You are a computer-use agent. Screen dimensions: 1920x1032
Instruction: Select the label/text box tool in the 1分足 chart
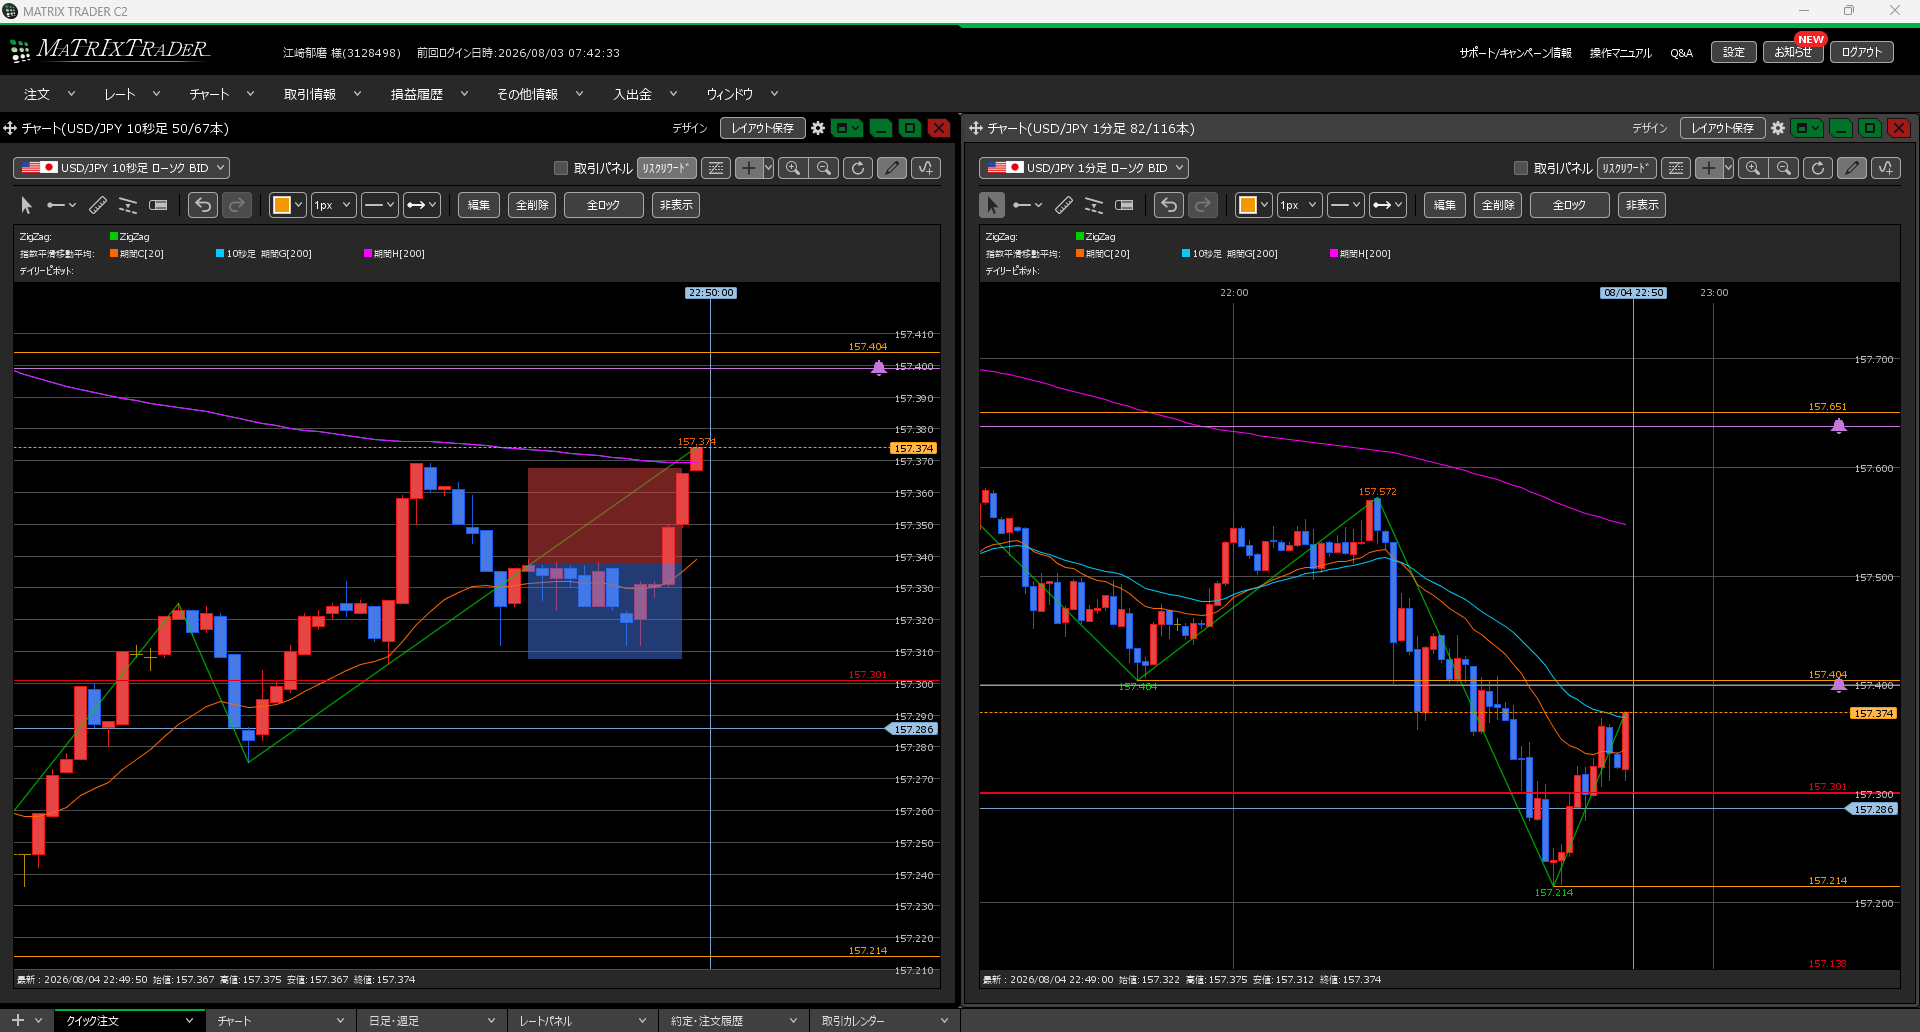(1124, 205)
